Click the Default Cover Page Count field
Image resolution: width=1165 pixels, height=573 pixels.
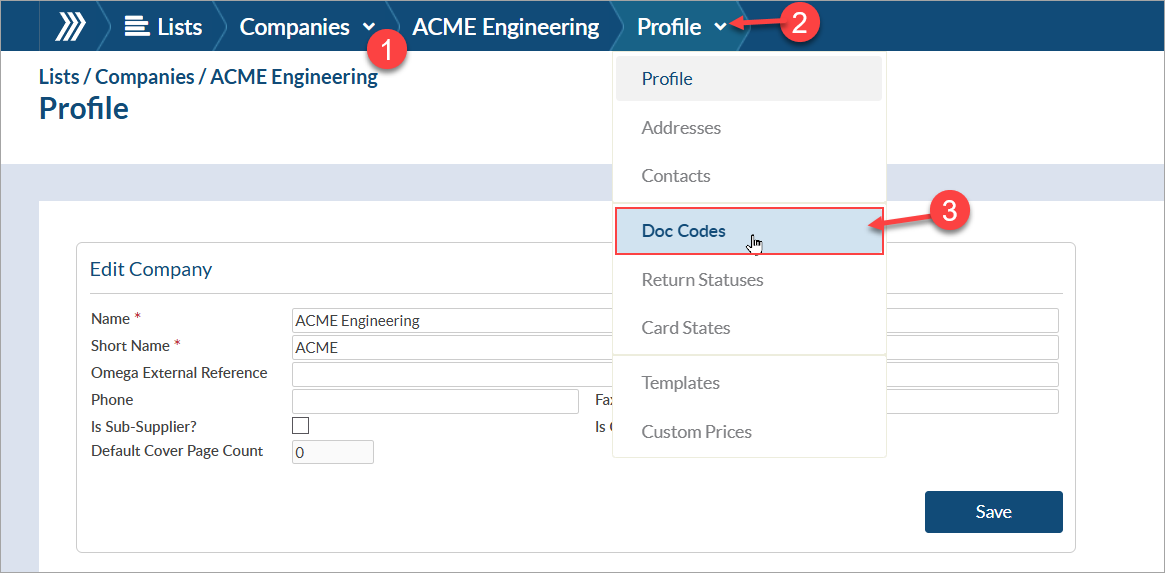coord(332,453)
